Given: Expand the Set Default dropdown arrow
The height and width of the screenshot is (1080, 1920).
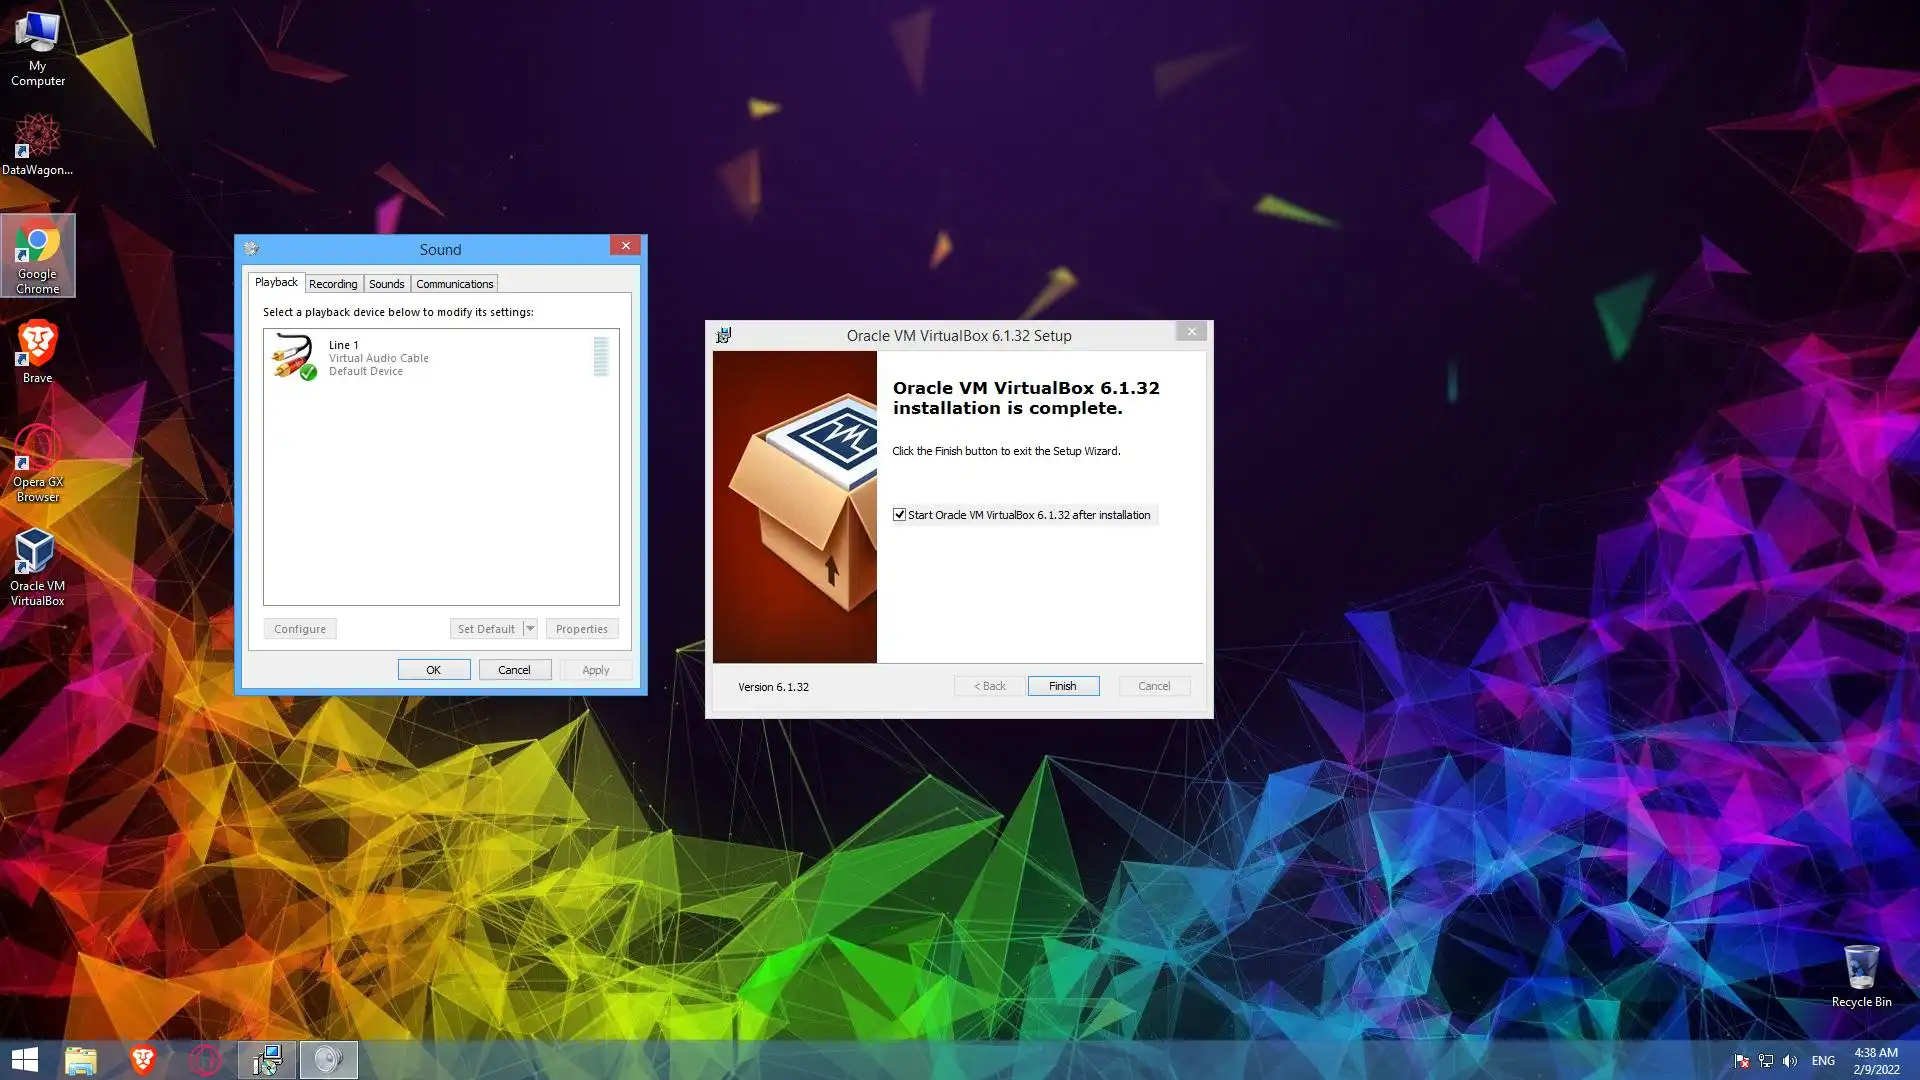Looking at the screenshot, I should pos(530,629).
